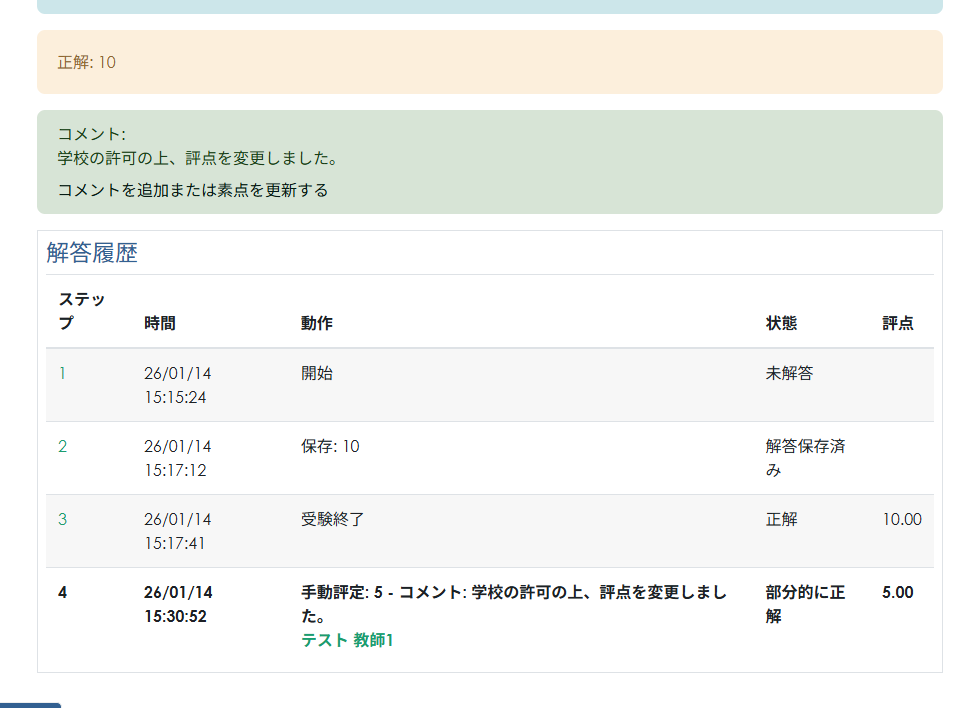Click the テスト 教師1 user link
968x708 pixels.
point(347,640)
